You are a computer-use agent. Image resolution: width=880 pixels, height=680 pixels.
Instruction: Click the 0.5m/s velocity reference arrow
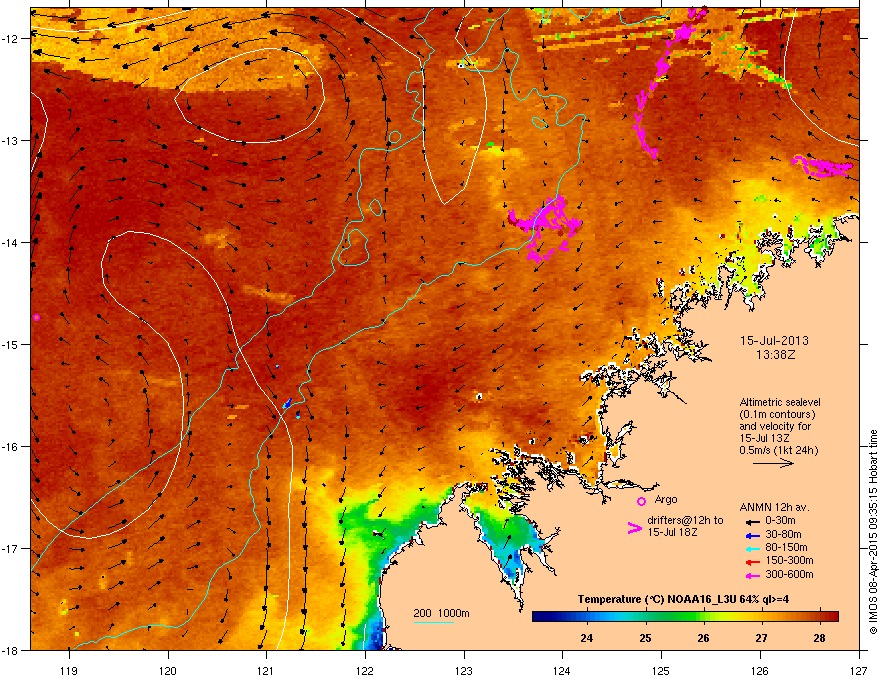pyautogui.click(x=773, y=463)
